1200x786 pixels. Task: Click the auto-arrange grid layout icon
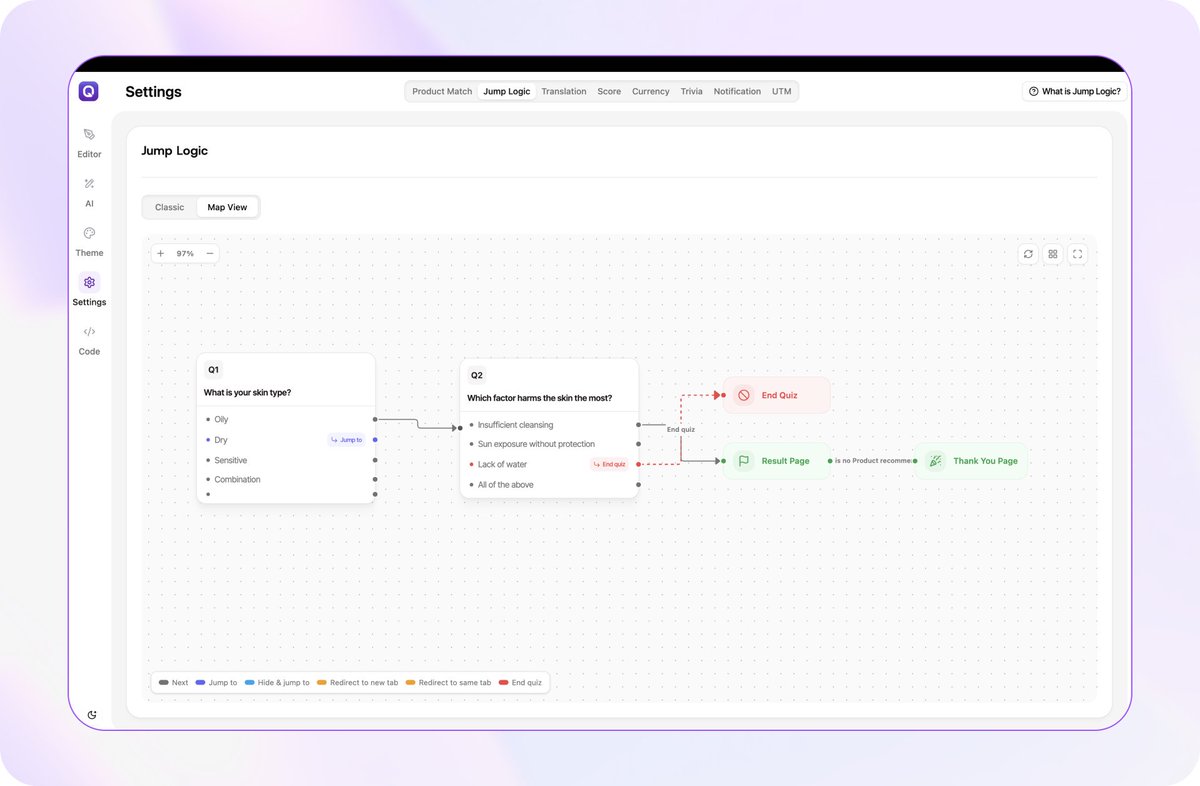[x=1053, y=254]
